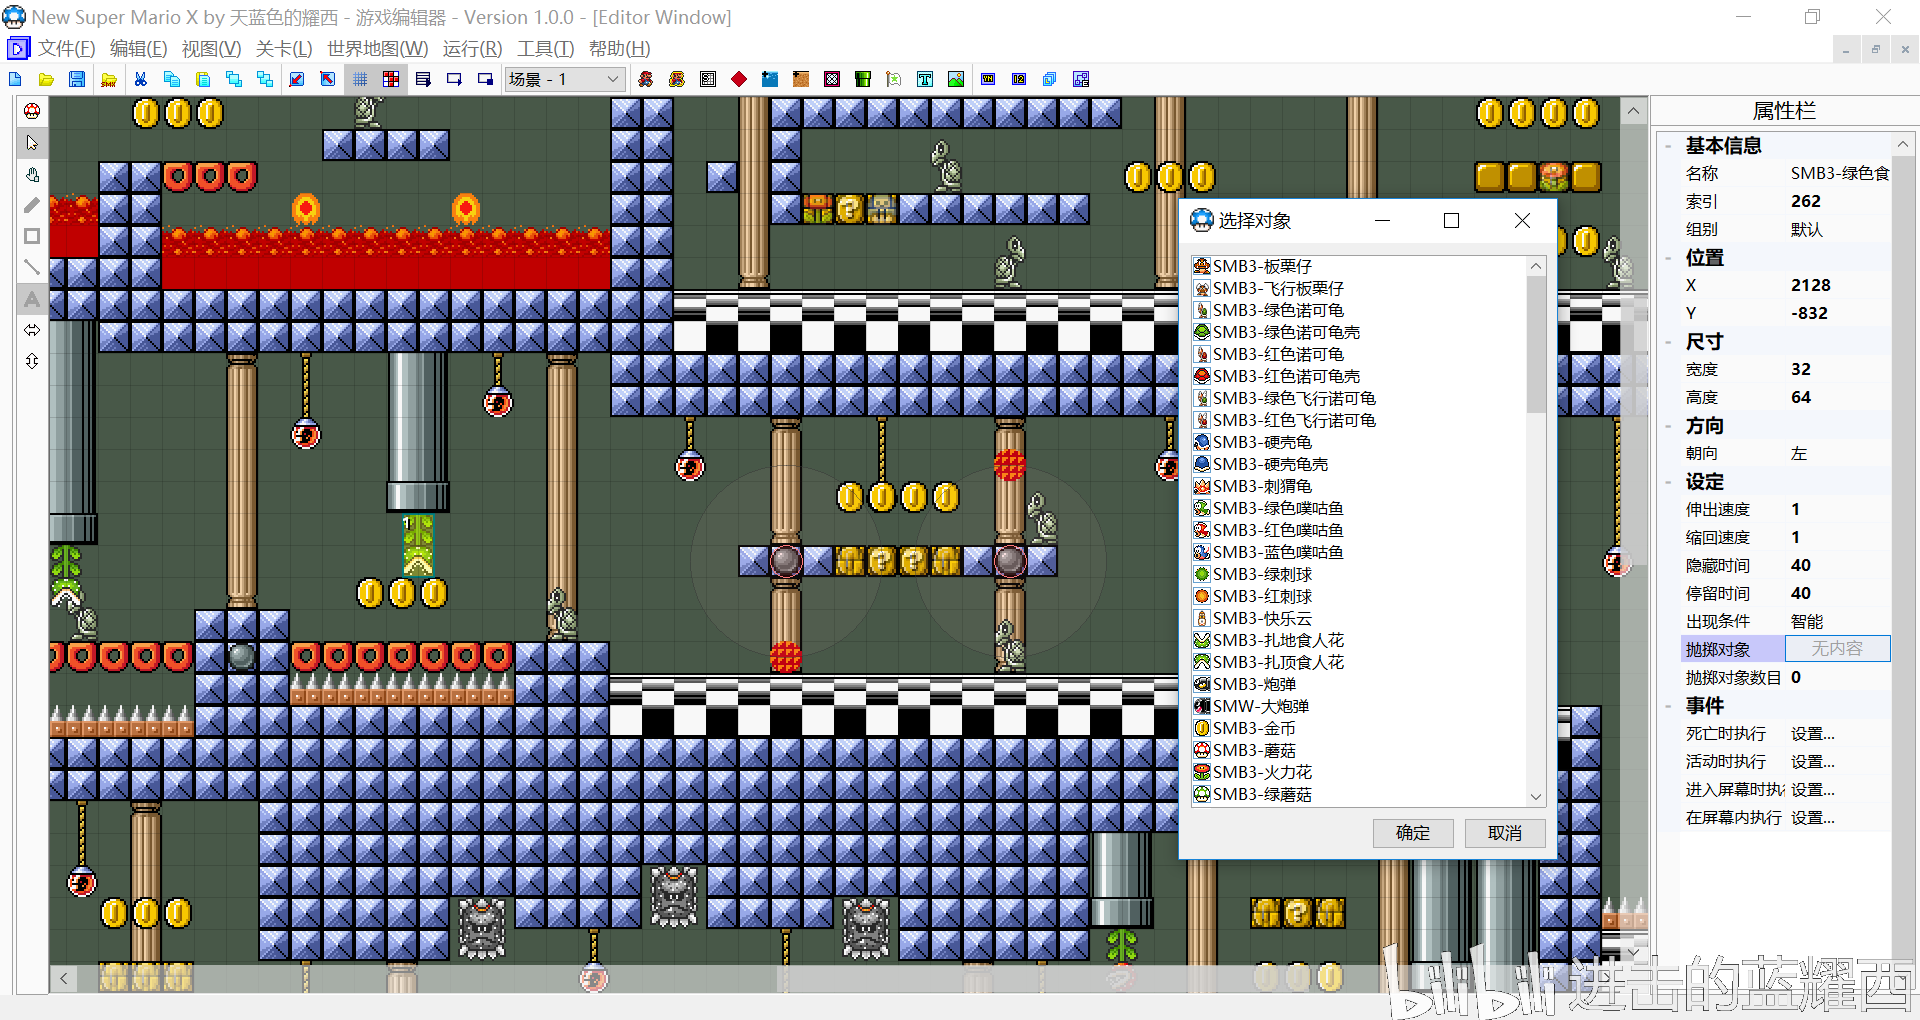The image size is (1920, 1020).
Task: Click the brown ground tile toolbar icon
Action: click(801, 79)
